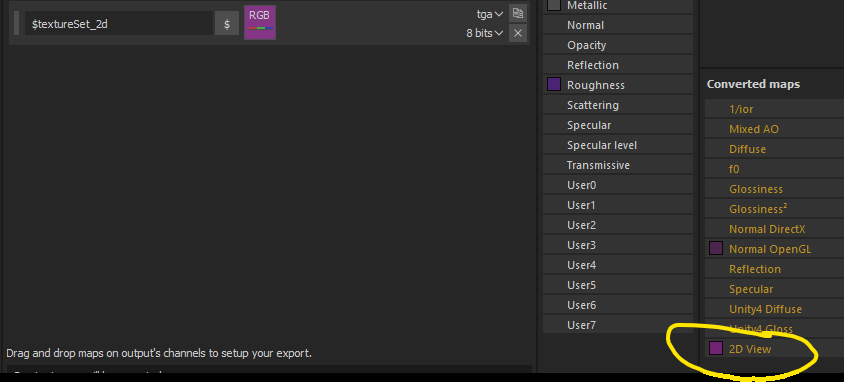Select the Opacity input map
Viewport: 844px width, 382px height.
[617, 45]
